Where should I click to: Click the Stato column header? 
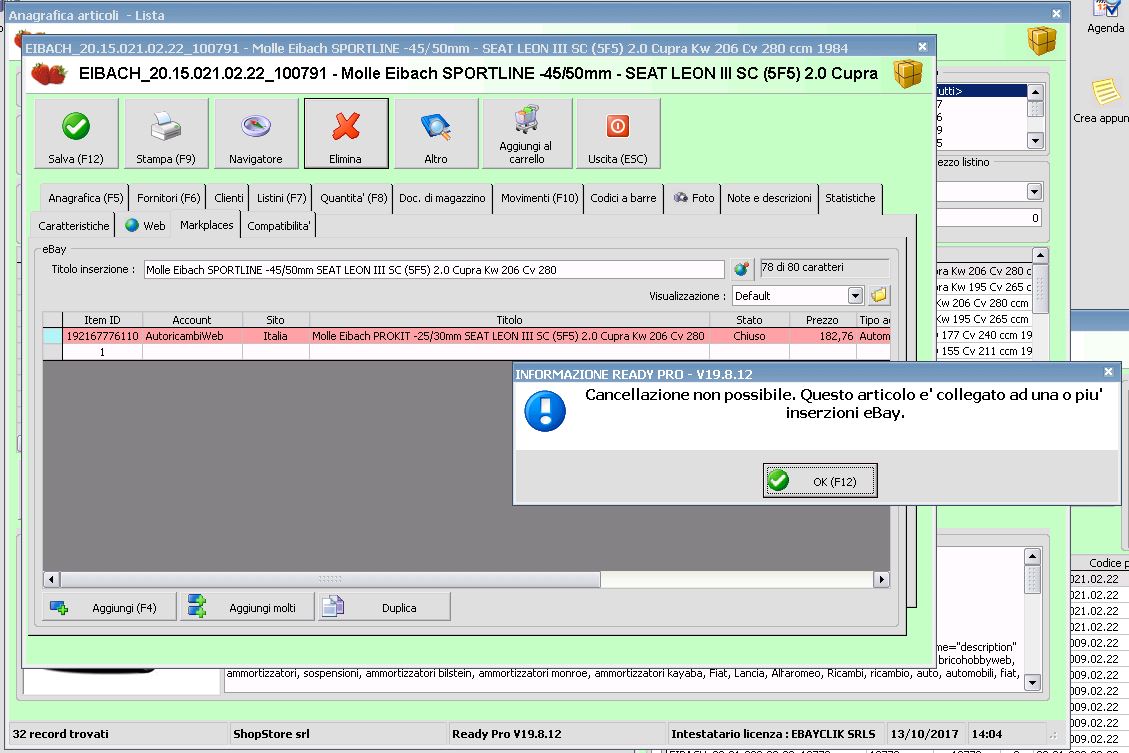point(749,320)
